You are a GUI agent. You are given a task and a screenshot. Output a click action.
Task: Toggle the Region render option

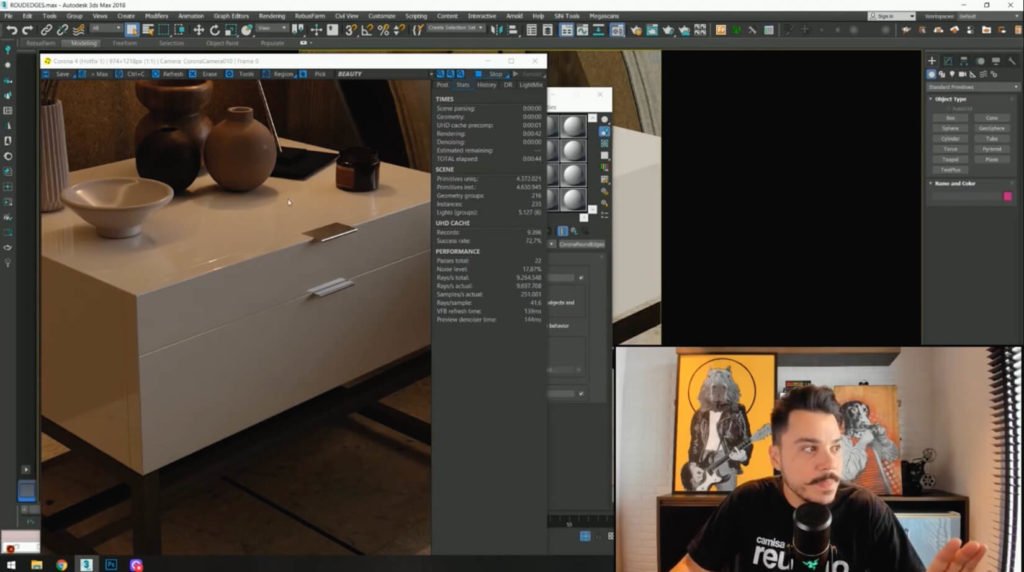coord(283,74)
